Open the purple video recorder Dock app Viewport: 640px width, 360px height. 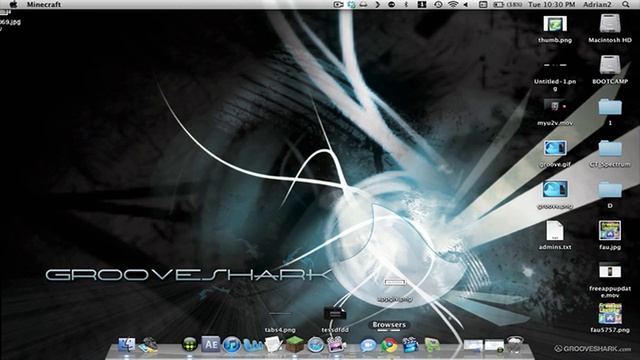coord(336,345)
